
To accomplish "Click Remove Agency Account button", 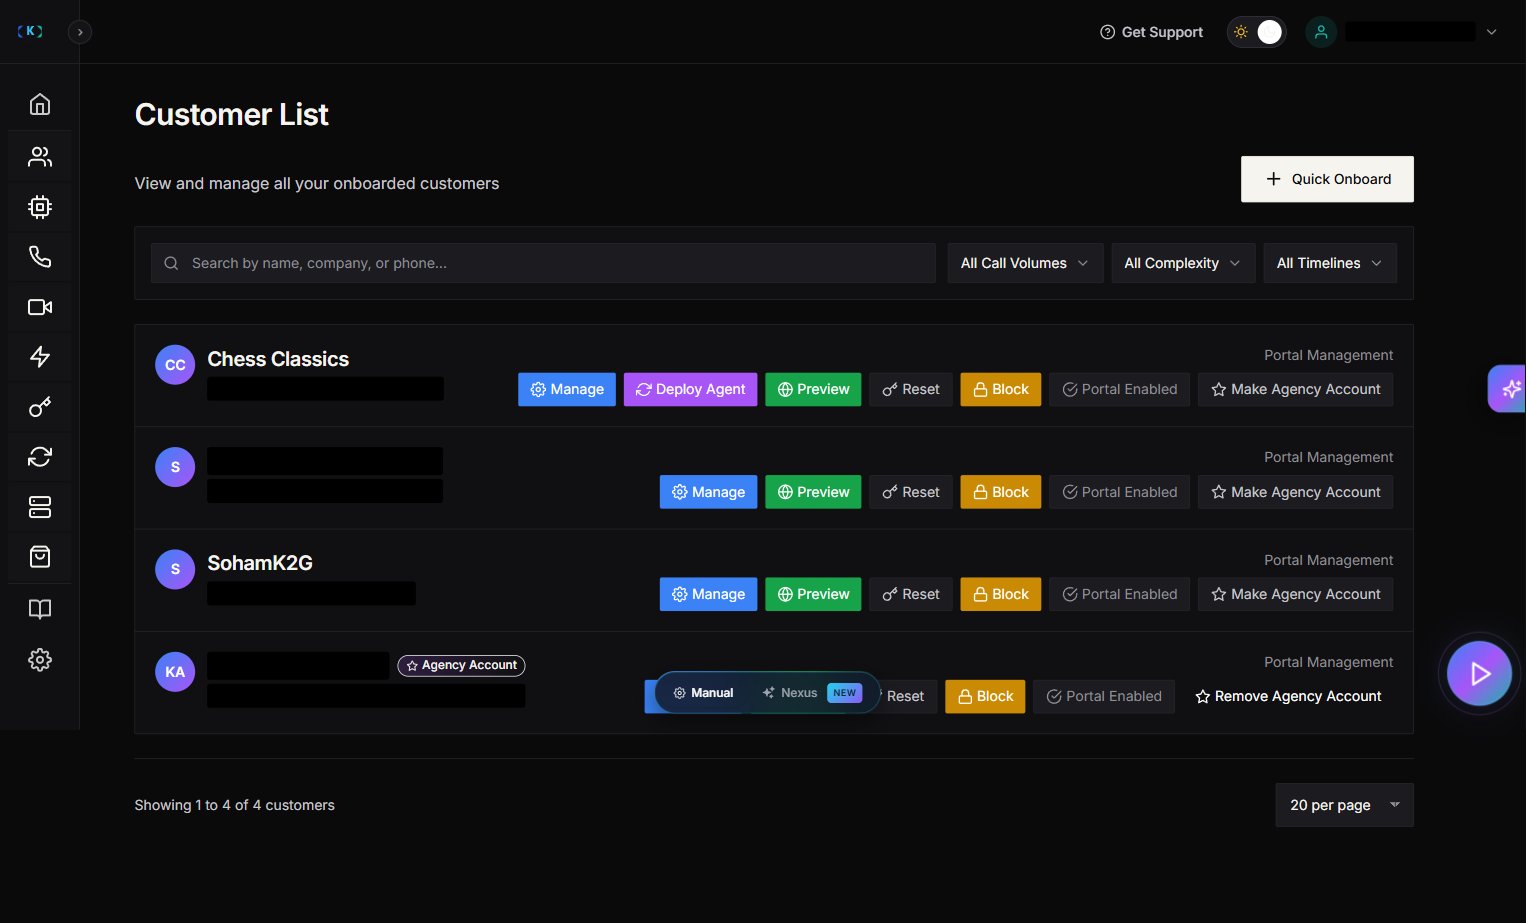I will tap(1288, 696).
